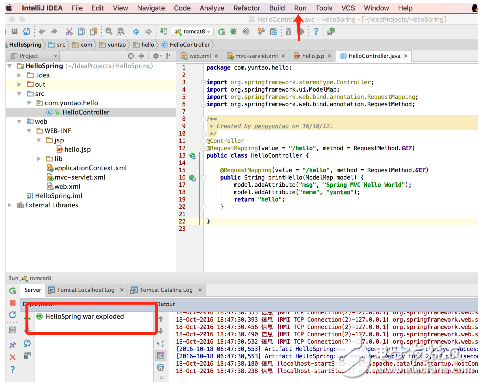Select HelloSpring.iml file in tree
The height and width of the screenshot is (386, 482).
tap(55, 196)
